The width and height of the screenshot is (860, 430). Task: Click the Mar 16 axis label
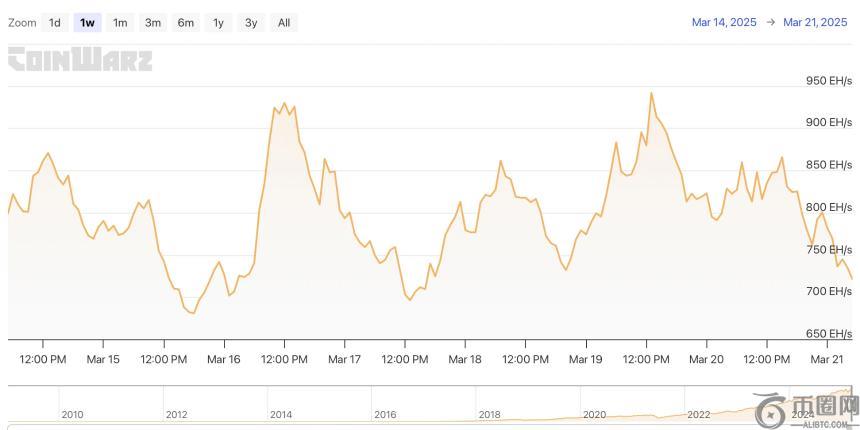pos(224,359)
